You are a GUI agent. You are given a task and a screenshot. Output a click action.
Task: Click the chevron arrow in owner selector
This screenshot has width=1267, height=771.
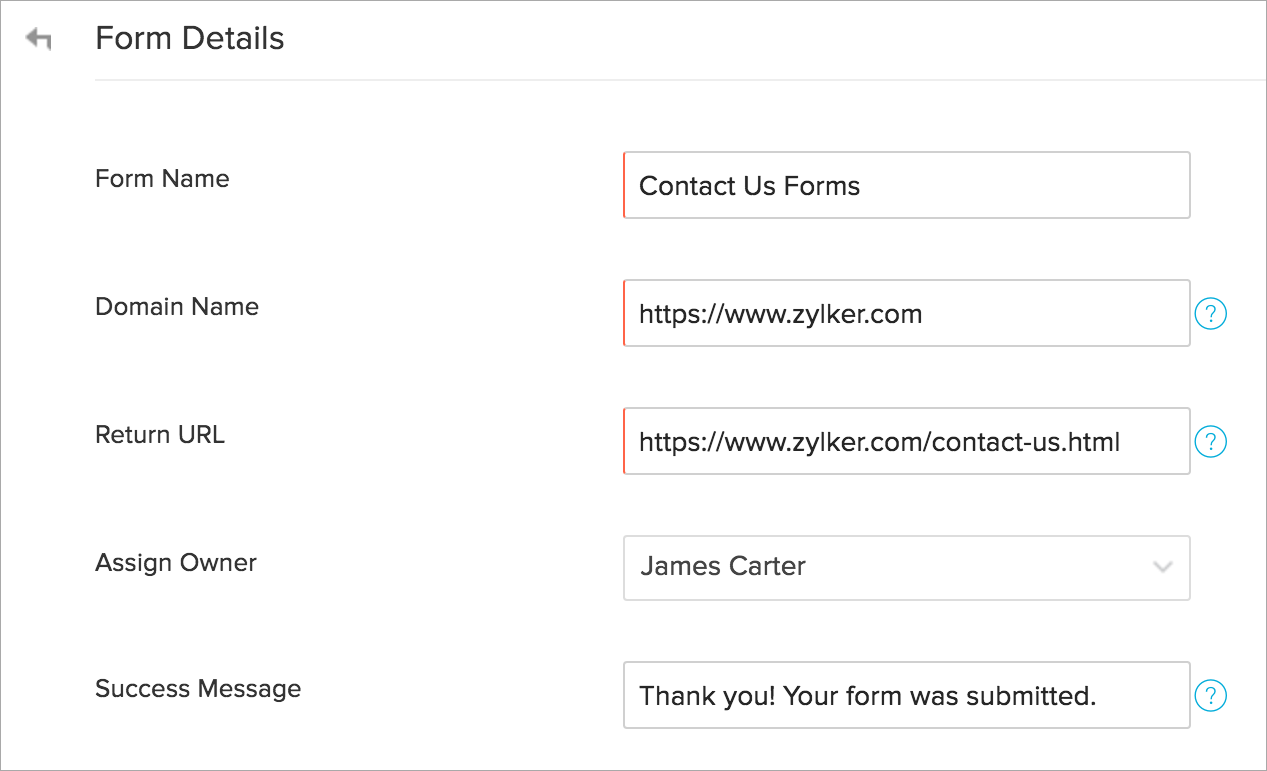1162,567
